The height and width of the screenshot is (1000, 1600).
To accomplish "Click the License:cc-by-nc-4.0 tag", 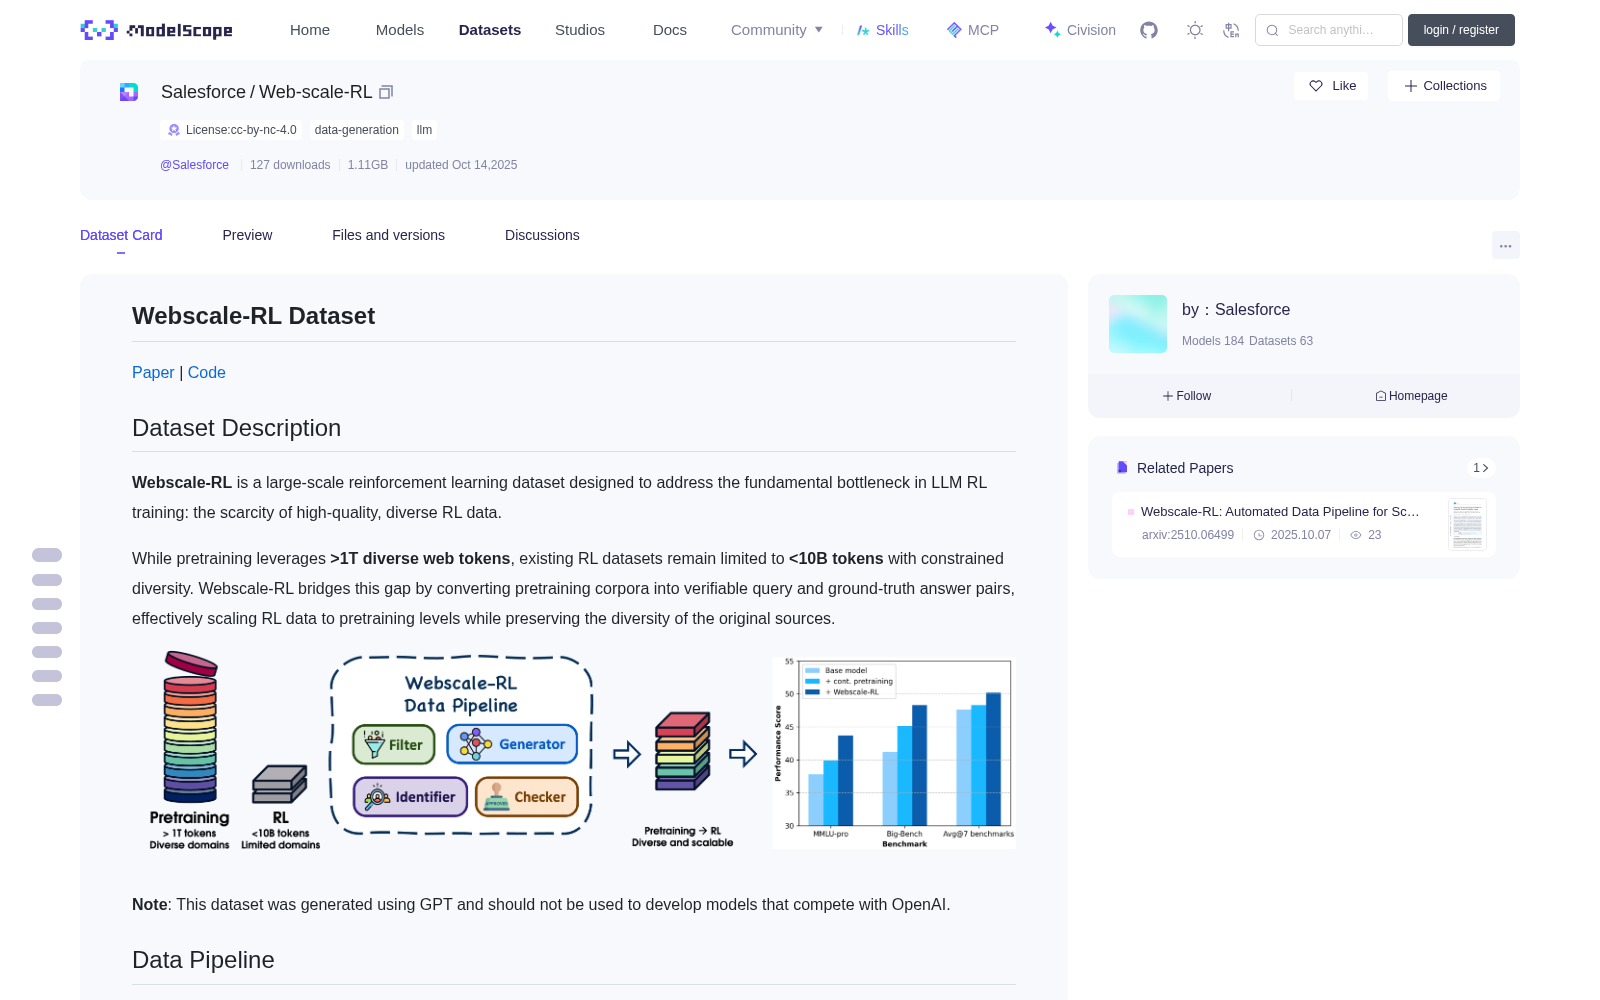I will [x=232, y=130].
